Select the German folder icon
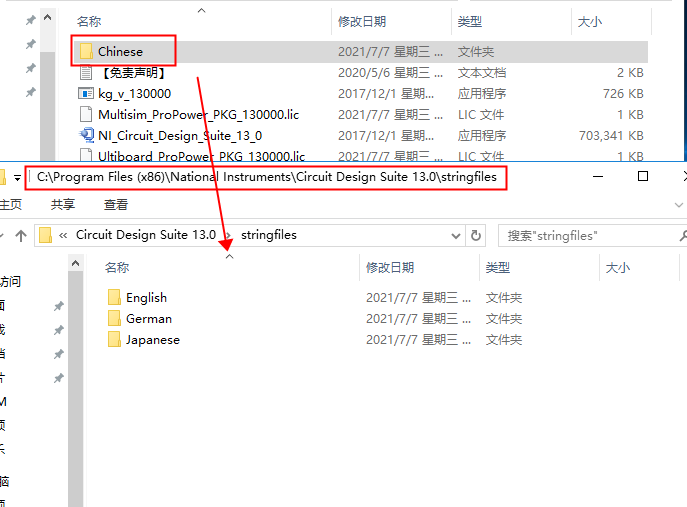Image resolution: width=687 pixels, height=507 pixels. (114, 319)
